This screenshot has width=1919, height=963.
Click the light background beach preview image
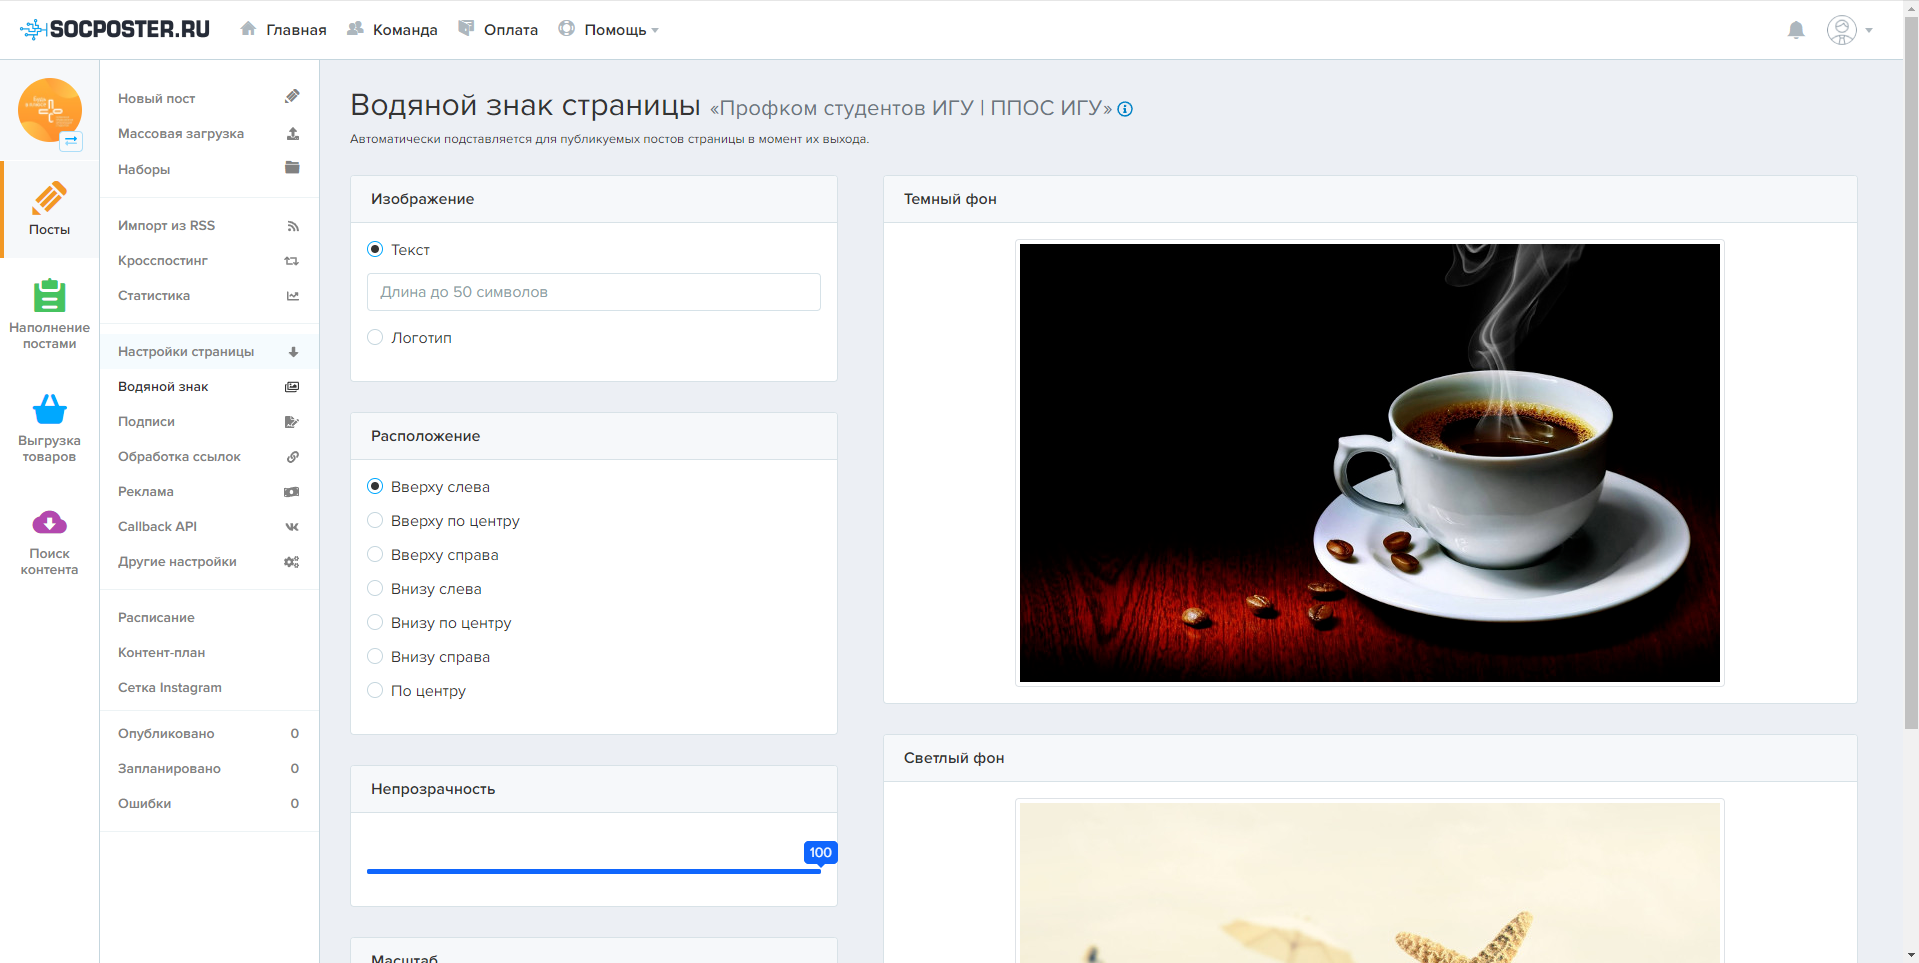(1370, 883)
